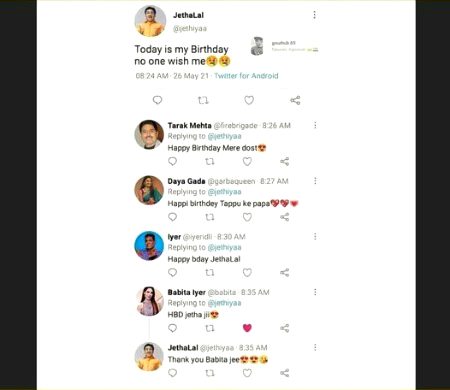Retweet Daya Gada's reply
Image resolution: width=450 pixels, height=390 pixels.
point(210,217)
